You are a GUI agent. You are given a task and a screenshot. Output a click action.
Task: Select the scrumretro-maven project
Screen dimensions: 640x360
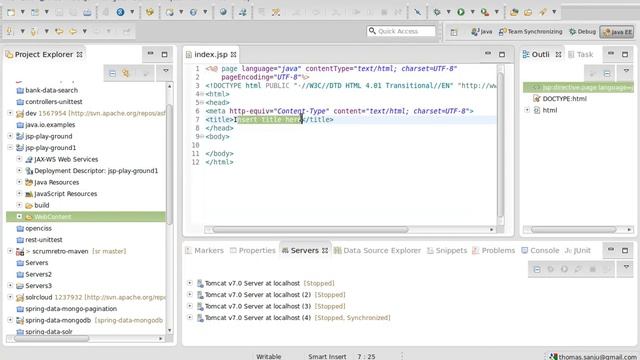click(x=60, y=251)
